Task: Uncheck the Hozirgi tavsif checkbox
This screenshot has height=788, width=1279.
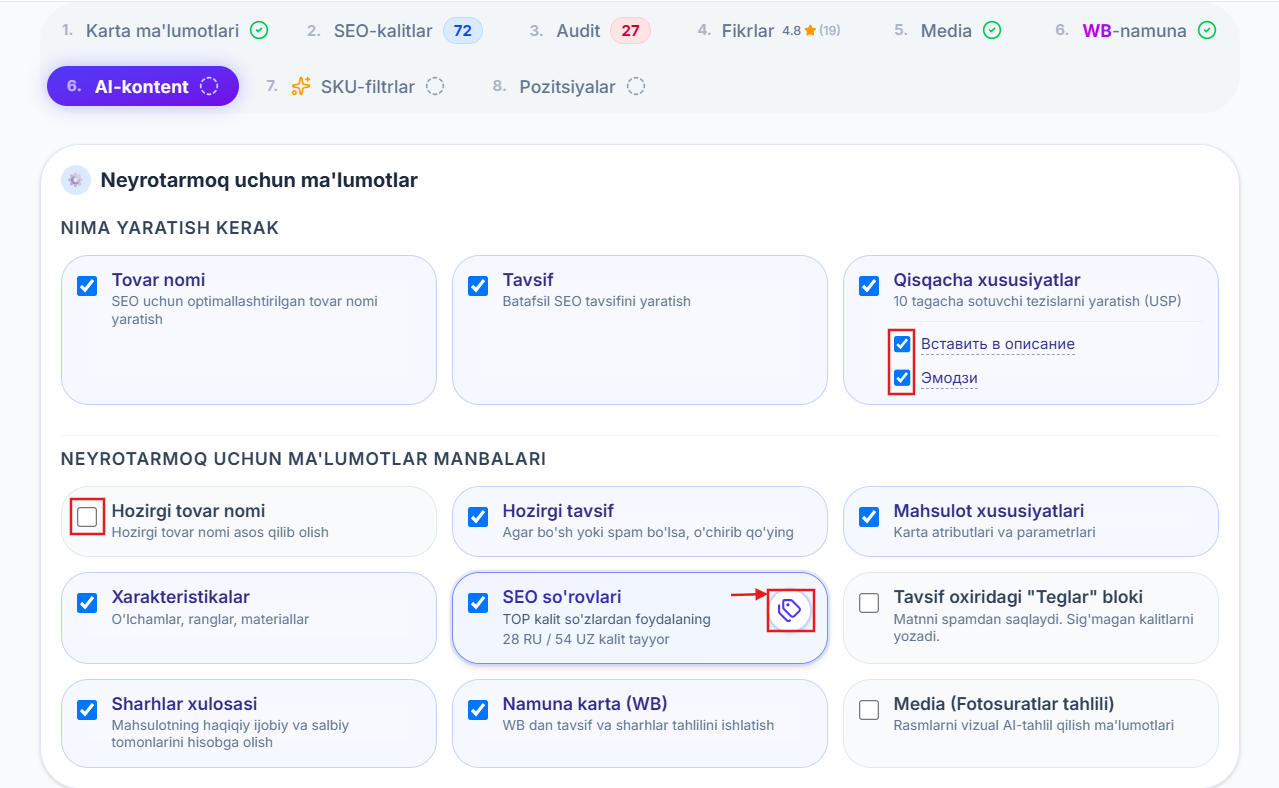Action: coord(478,517)
